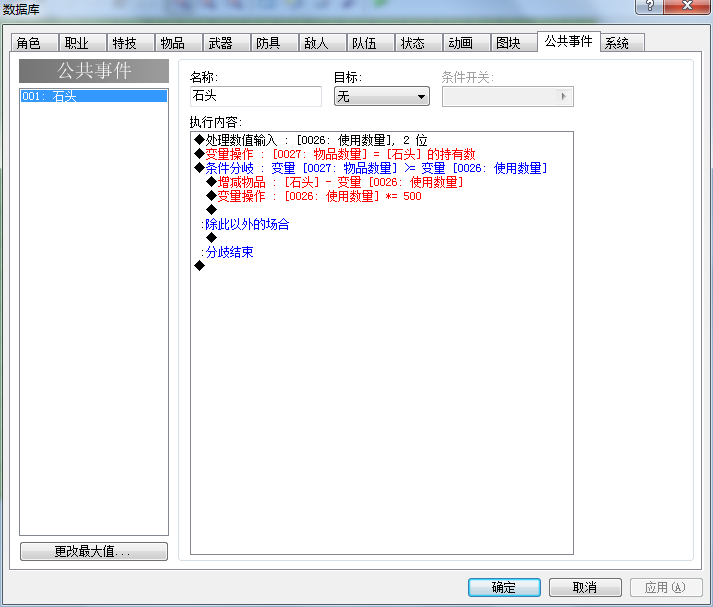713x607 pixels.
Task: Close the 数据库 window
Action: coord(687,6)
